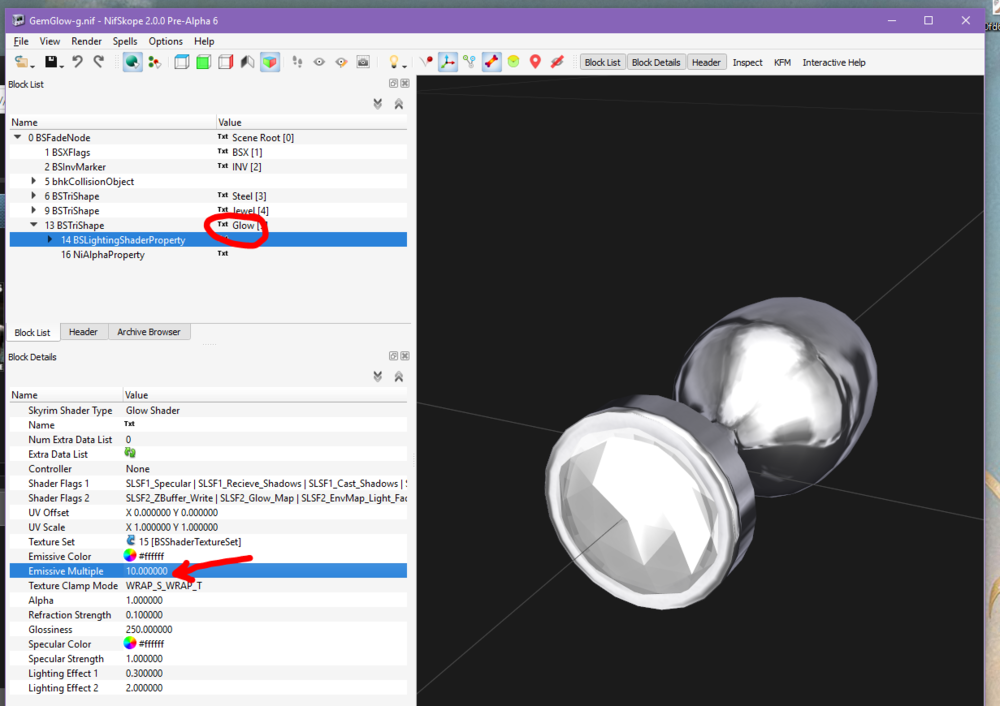1000x706 pixels.
Task: Take a screenshot with camera icon
Action: click(x=363, y=62)
